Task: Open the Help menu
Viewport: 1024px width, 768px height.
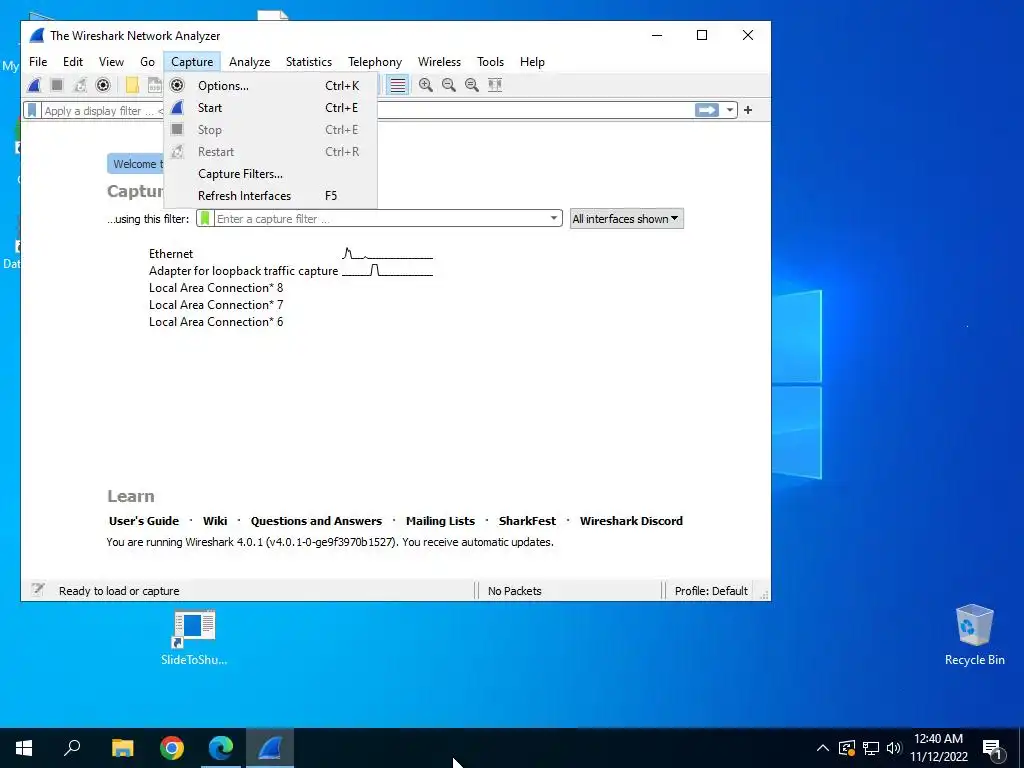Action: [x=532, y=61]
